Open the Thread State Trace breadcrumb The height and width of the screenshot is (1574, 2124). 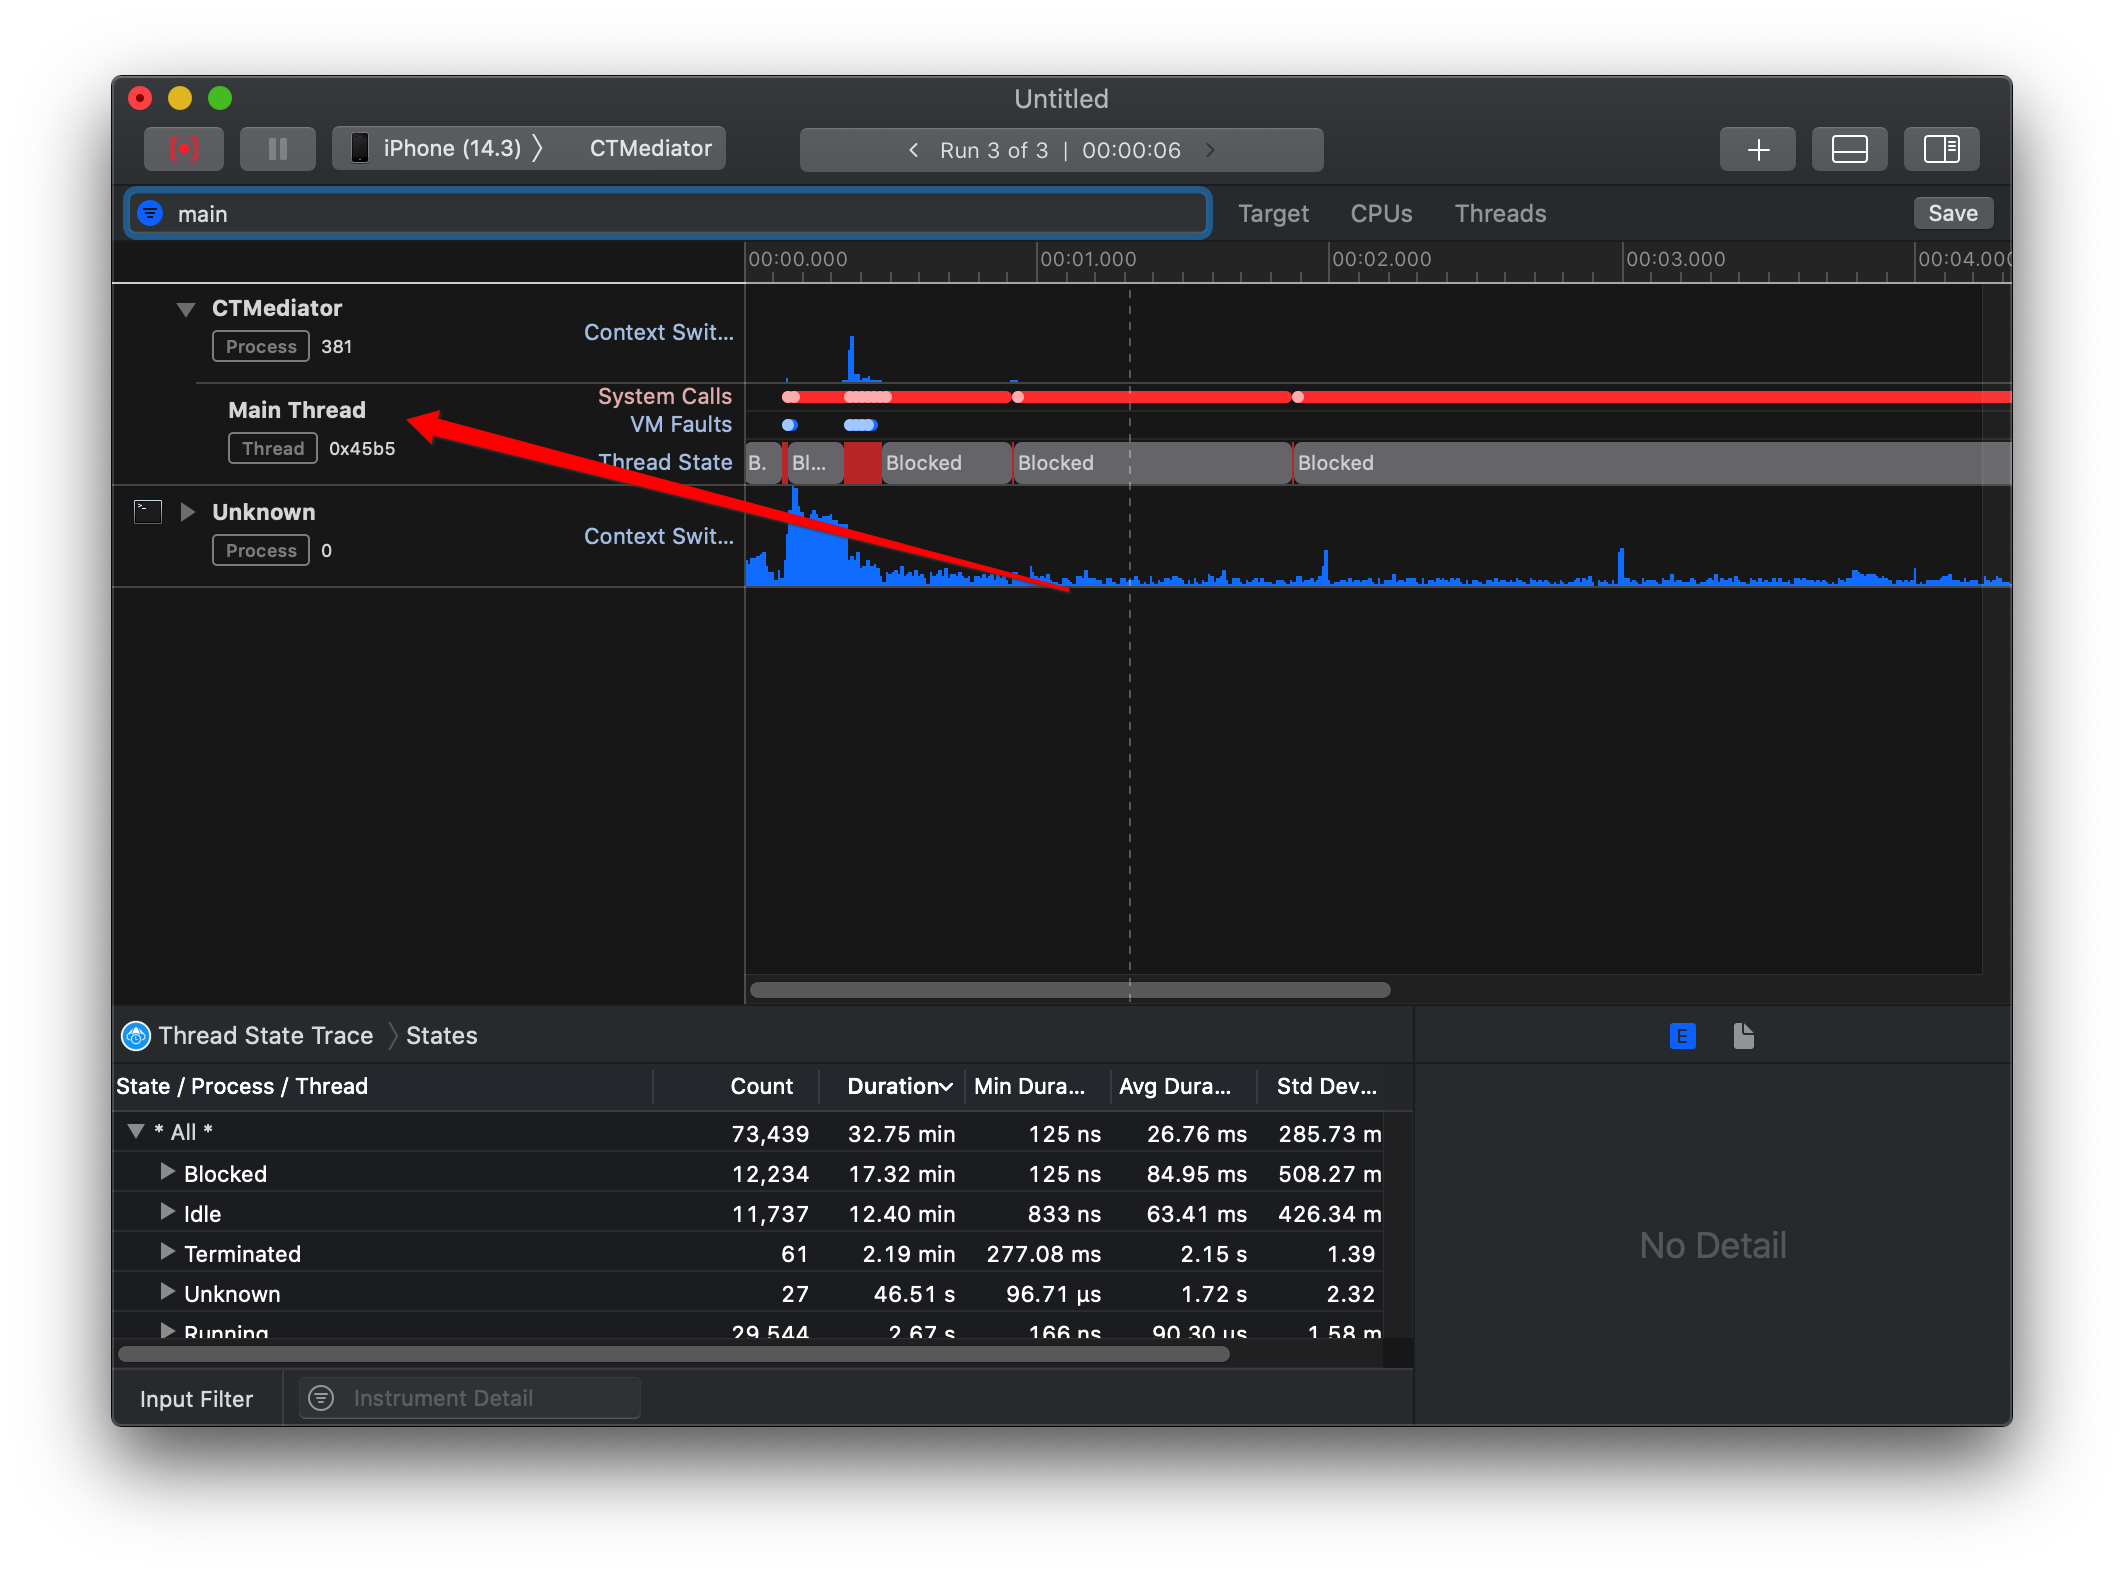(265, 1036)
